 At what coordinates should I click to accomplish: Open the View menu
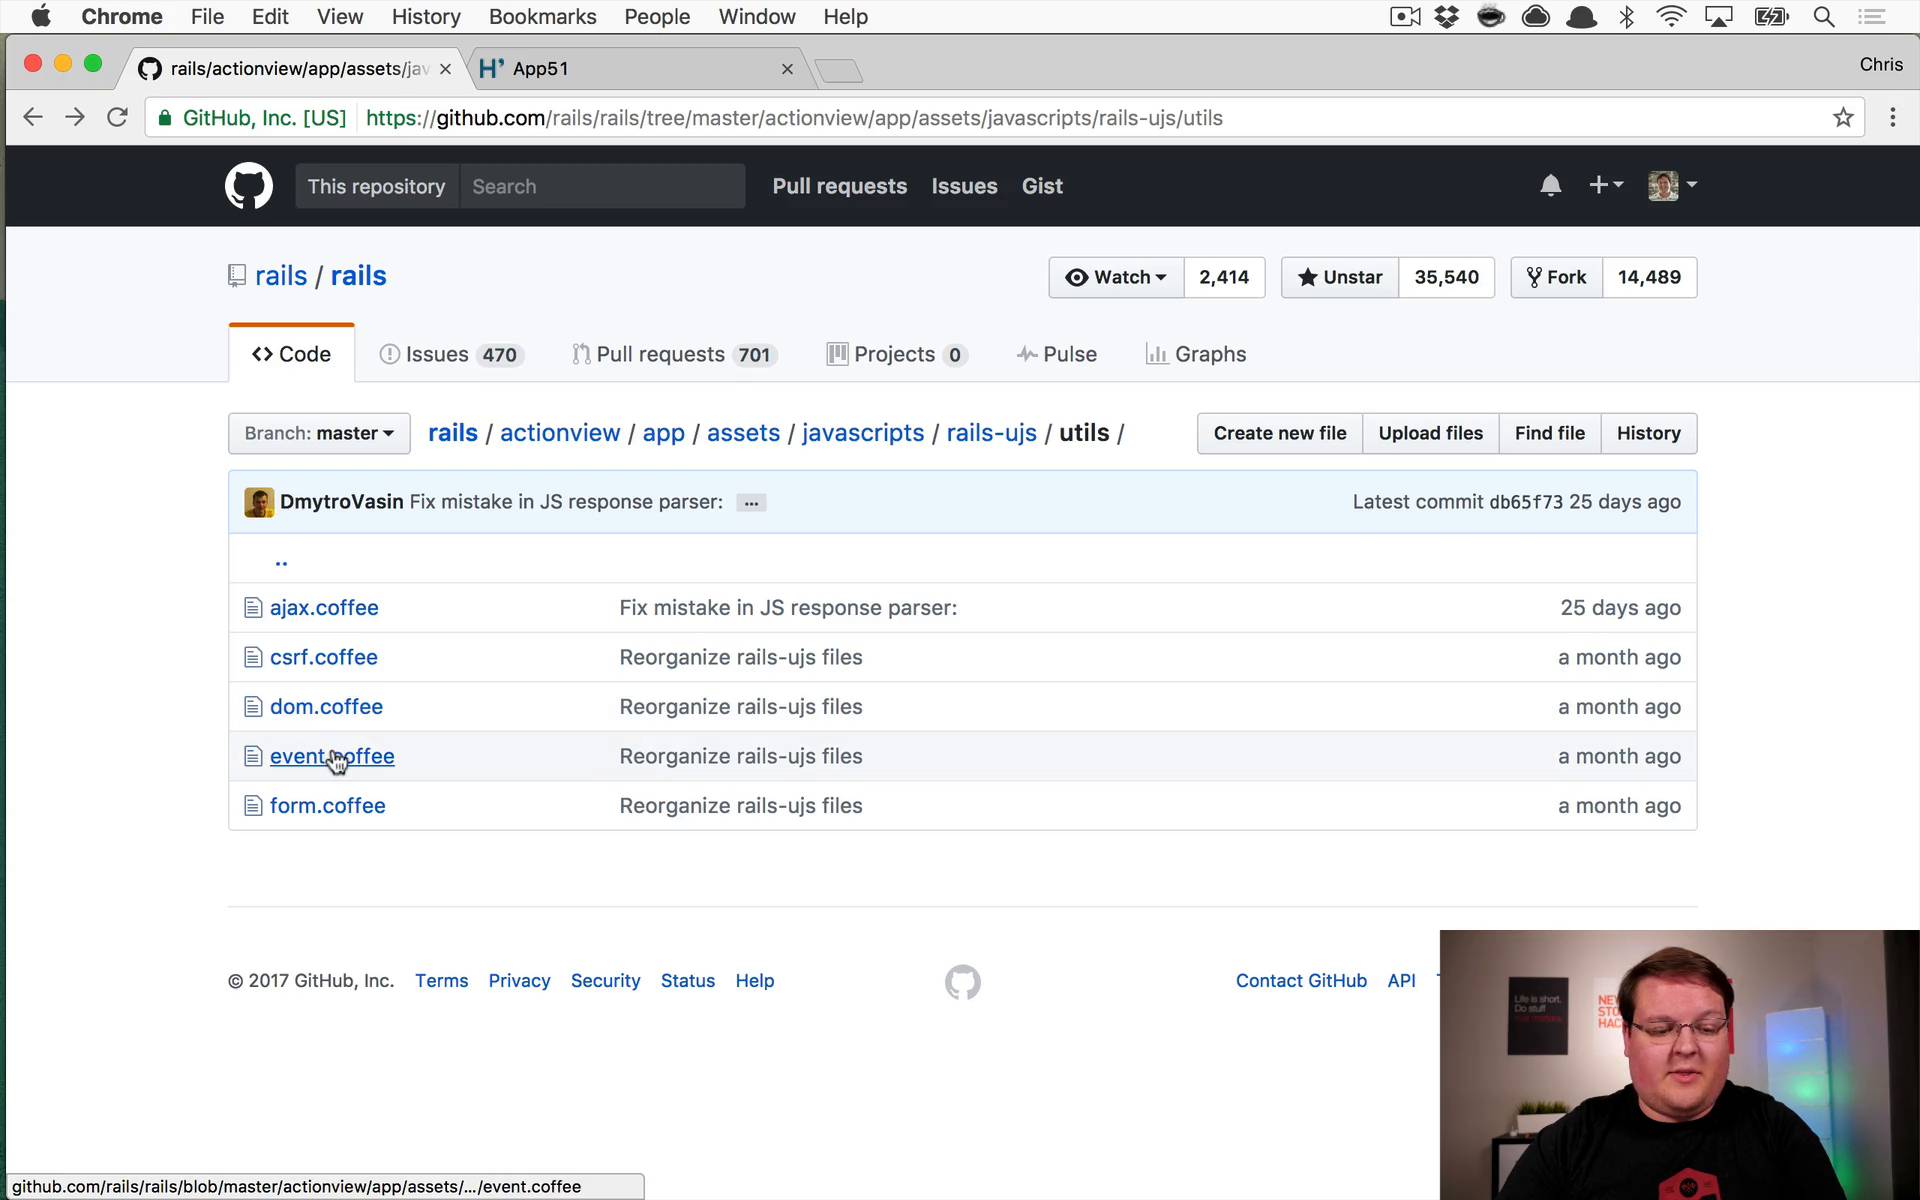tap(339, 17)
